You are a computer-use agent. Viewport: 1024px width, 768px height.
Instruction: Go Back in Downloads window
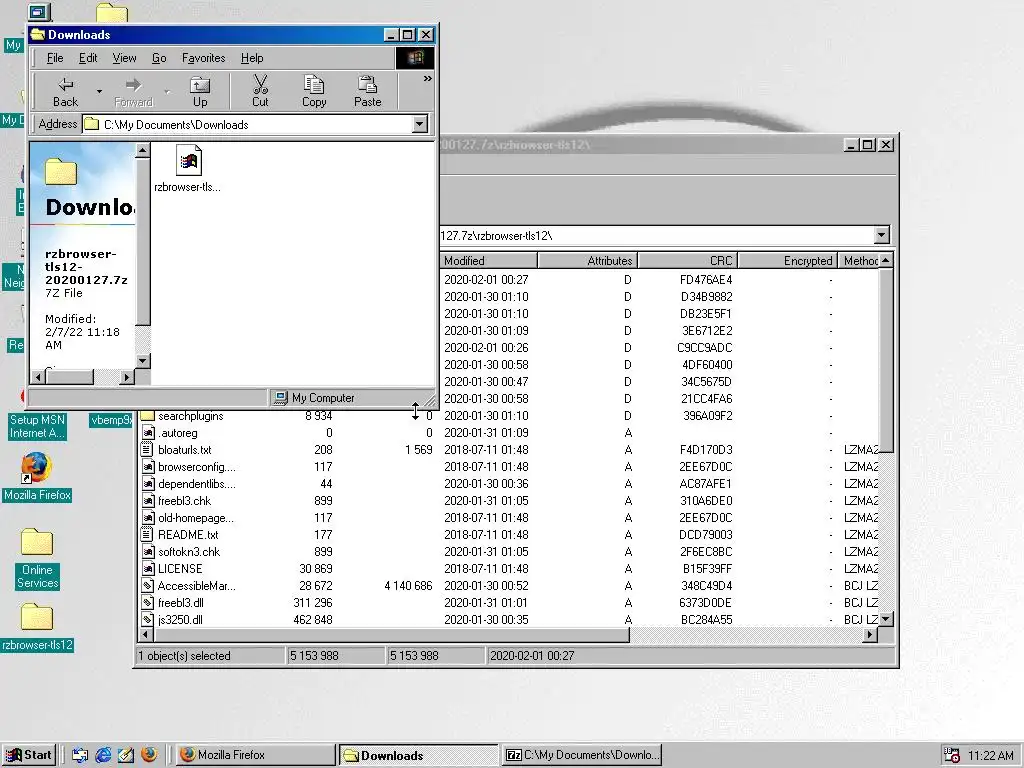click(x=65, y=92)
